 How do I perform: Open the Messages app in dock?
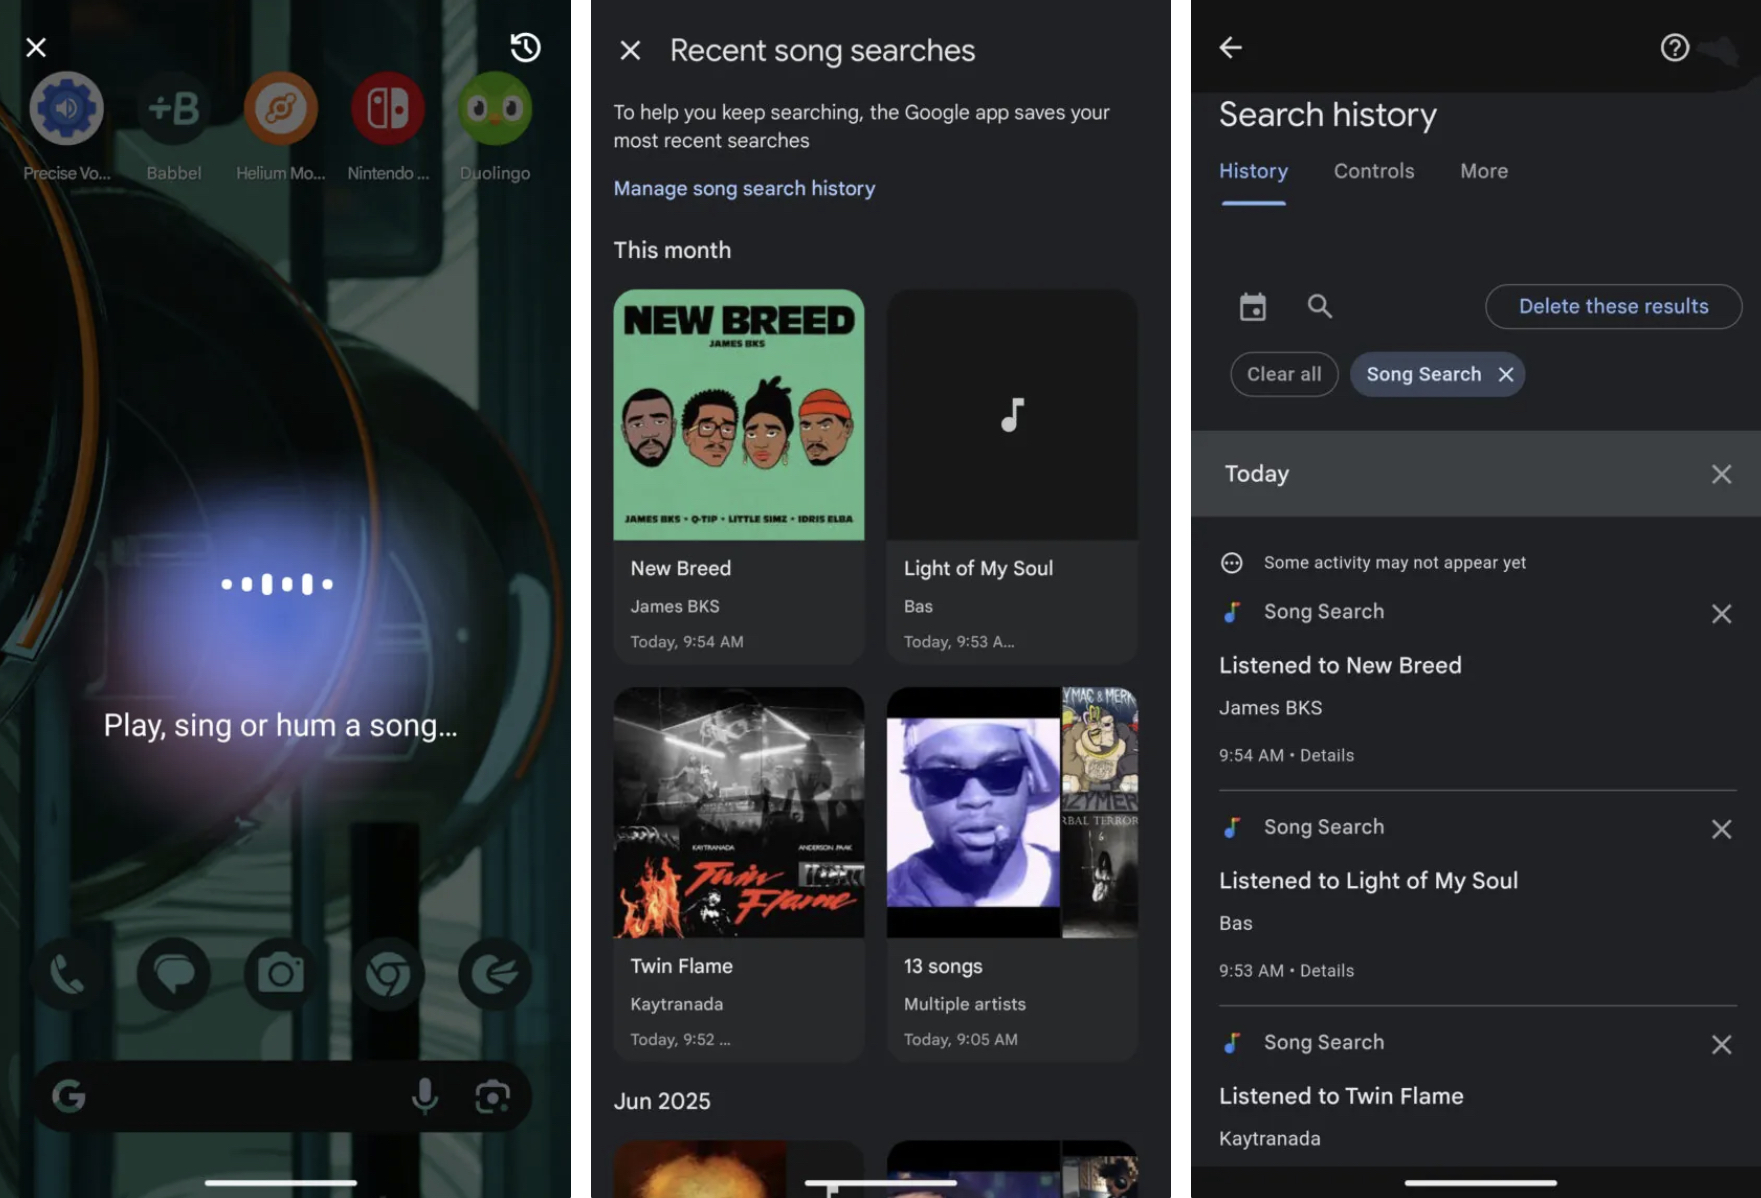pos(174,973)
